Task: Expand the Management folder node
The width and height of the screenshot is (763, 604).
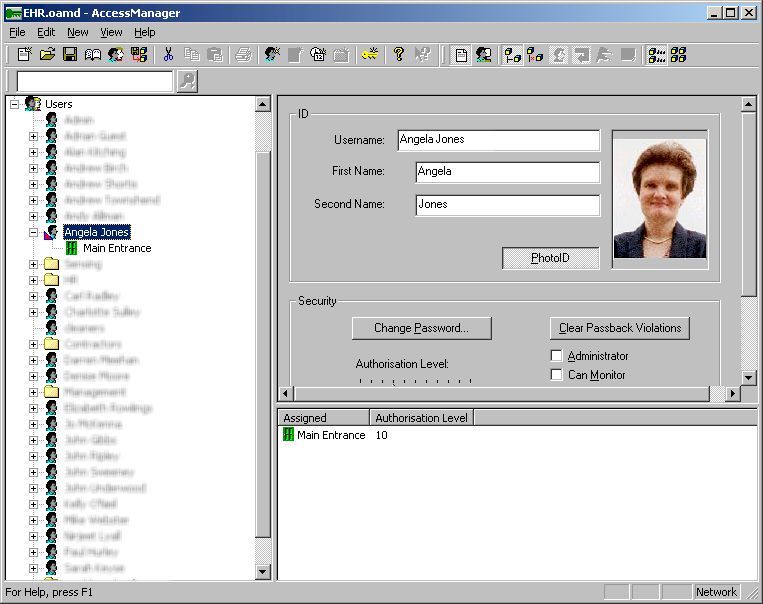Action: [x=33, y=392]
